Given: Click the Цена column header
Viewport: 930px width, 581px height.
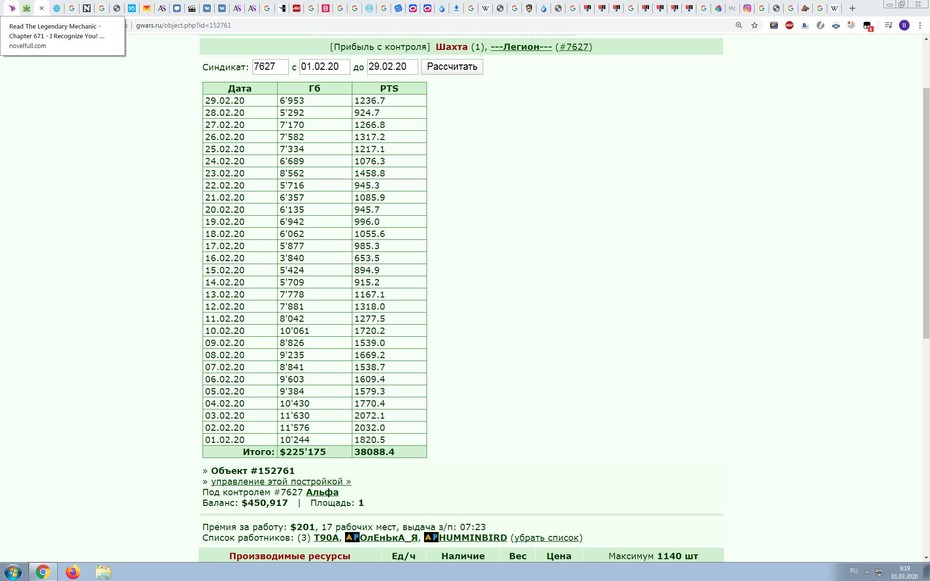Looking at the screenshot, I should point(559,556).
